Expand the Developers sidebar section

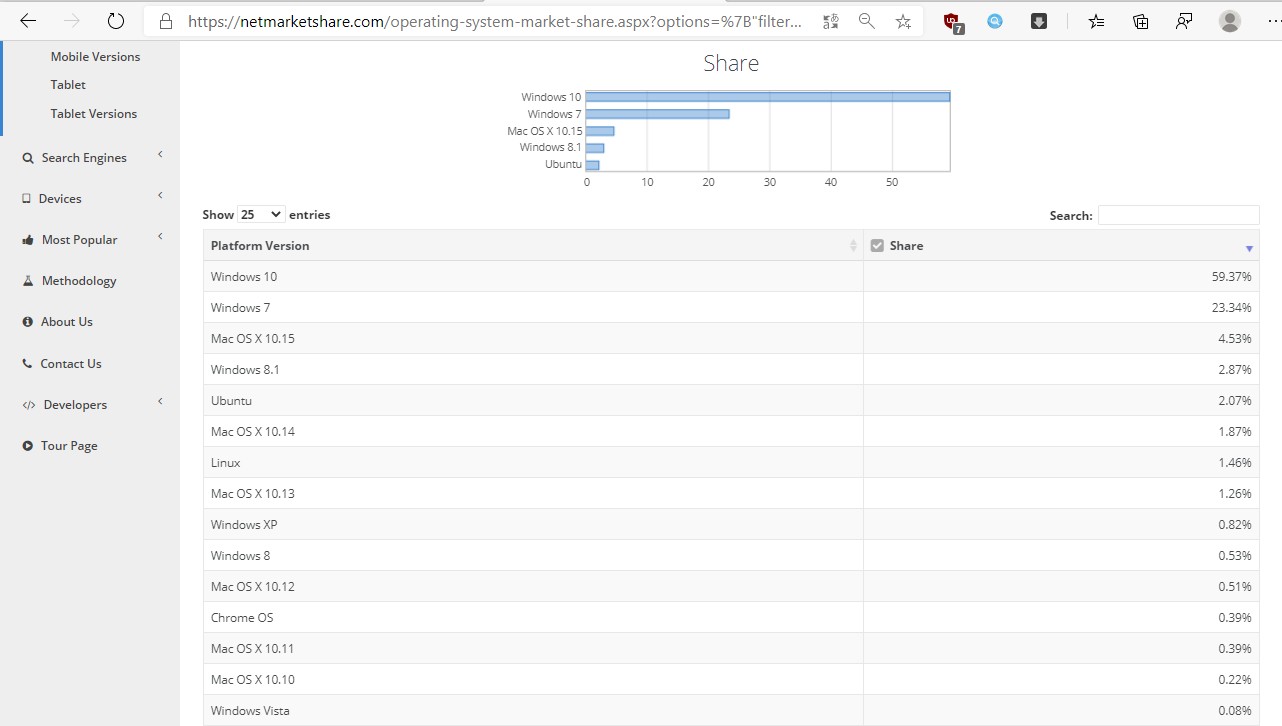(160, 402)
